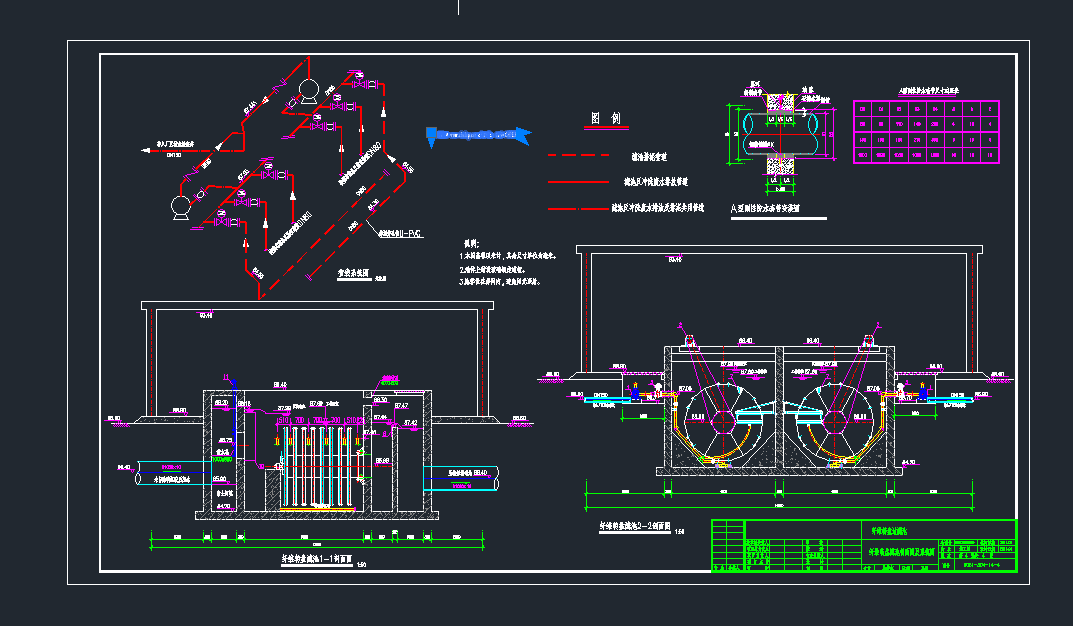The width and height of the screenshot is (1073, 626).
Task: Select the right outlet pipe in 1-1 section
Action: click(x=461, y=478)
